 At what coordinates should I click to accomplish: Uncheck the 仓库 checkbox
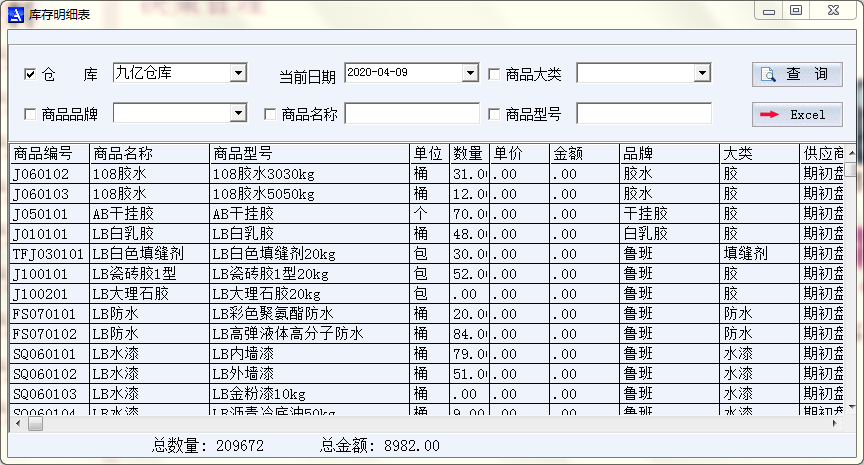[x=30, y=74]
